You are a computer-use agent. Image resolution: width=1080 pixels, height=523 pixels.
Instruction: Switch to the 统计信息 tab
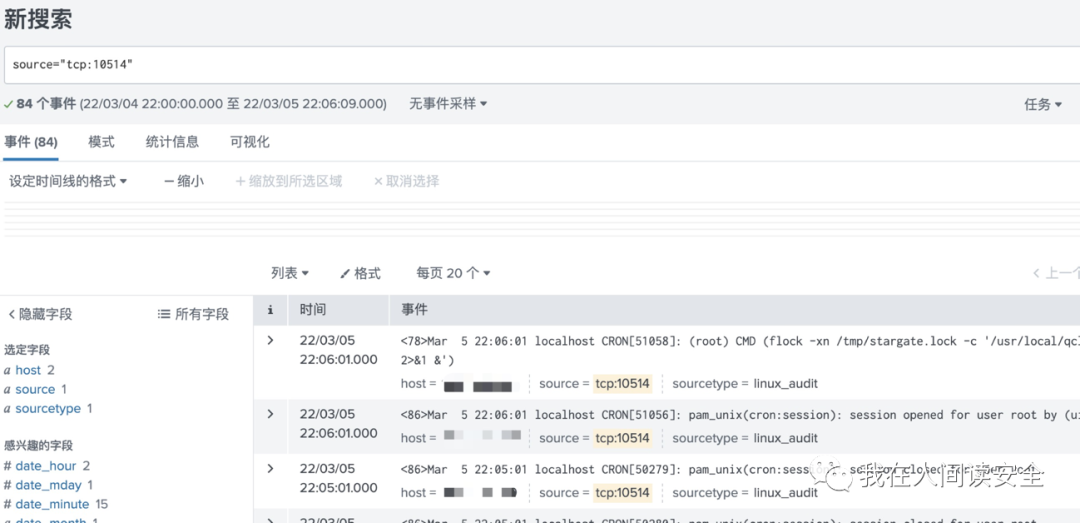click(x=172, y=143)
